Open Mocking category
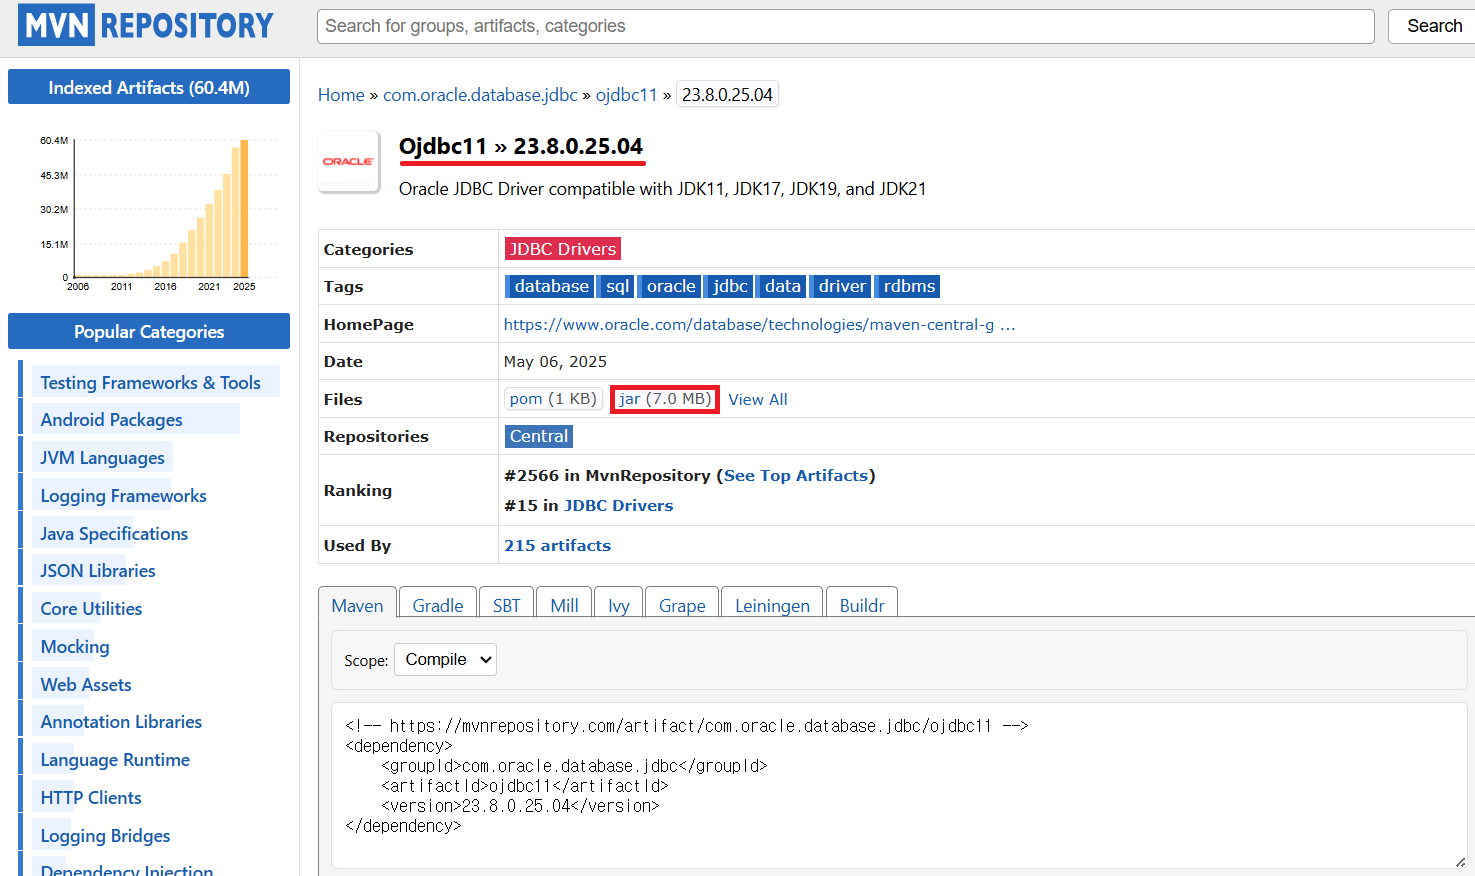 point(75,647)
